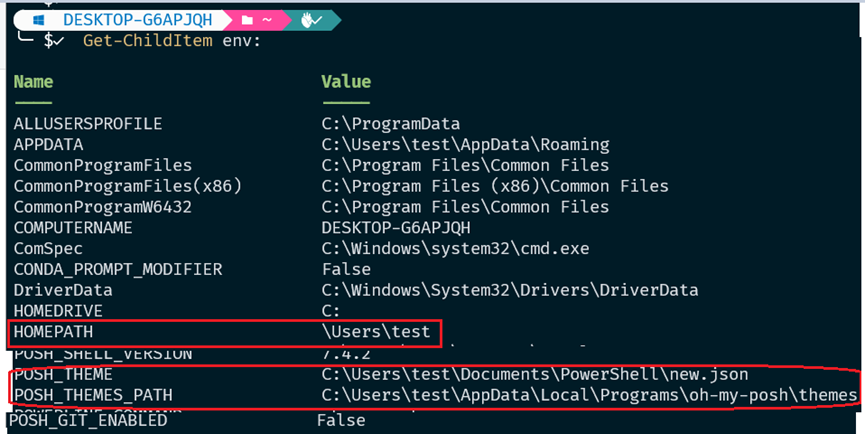The image size is (865, 434).
Task: Select the ALLUSERSPROFILE variable name
Action: 88,124
